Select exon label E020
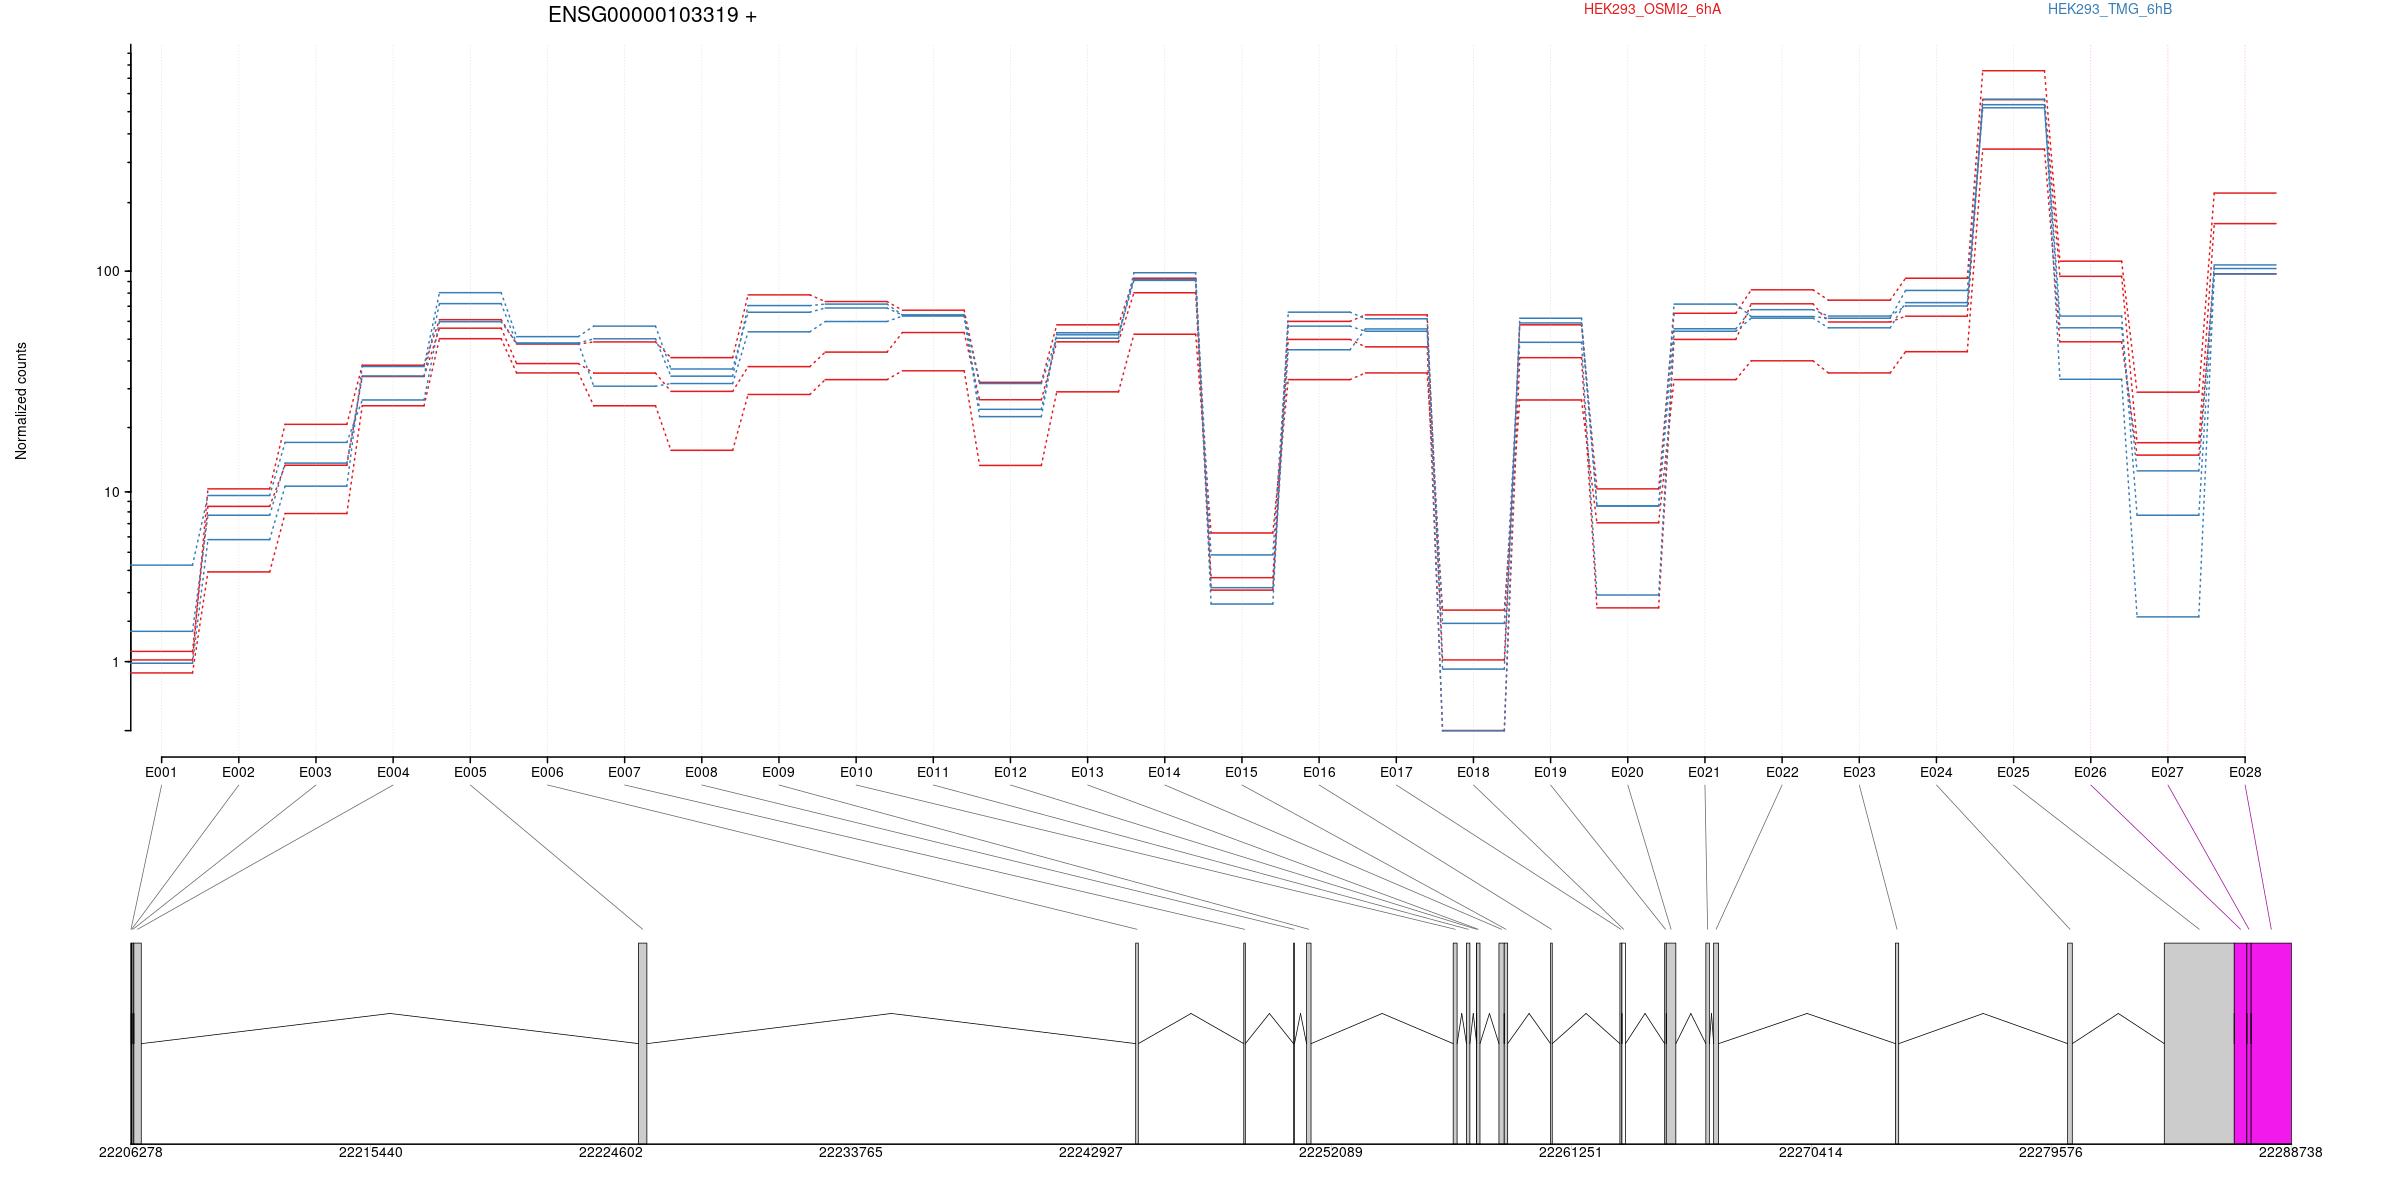 [1627, 772]
